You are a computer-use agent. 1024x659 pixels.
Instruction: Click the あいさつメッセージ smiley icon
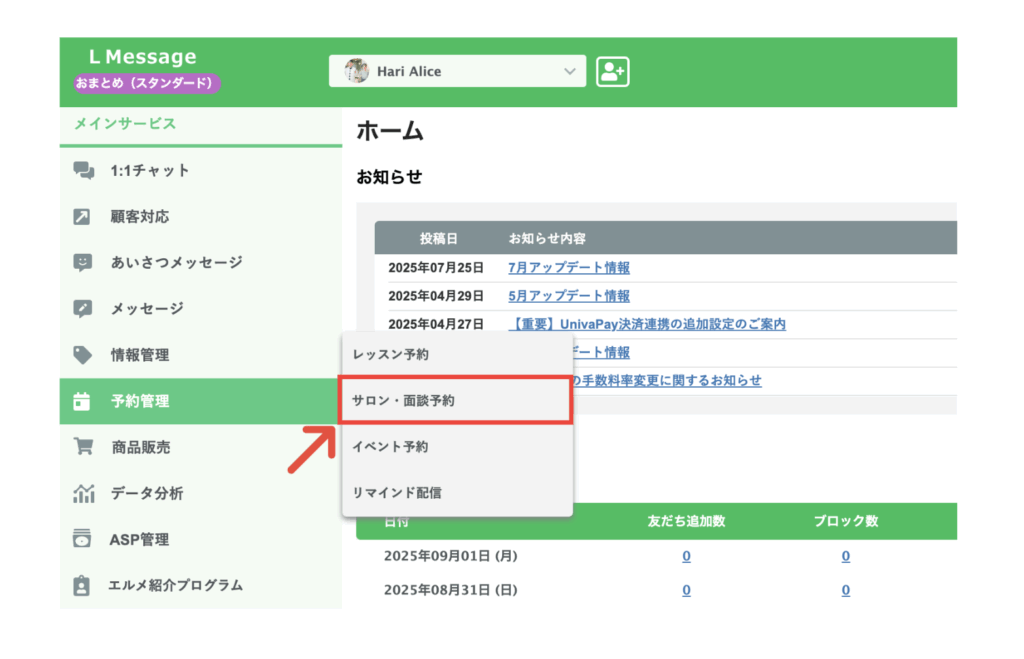pos(83,263)
